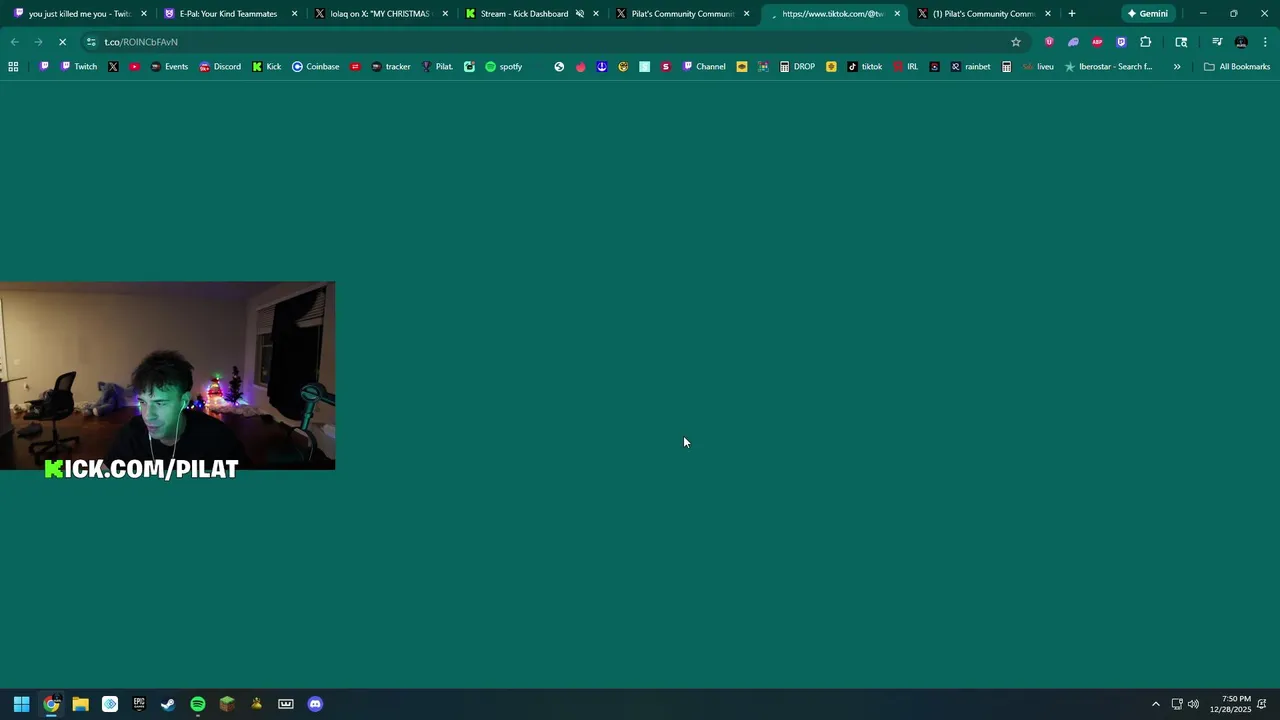The height and width of the screenshot is (720, 1280).
Task: Open the Chrome three-dot menu
Action: pyautogui.click(x=1265, y=42)
